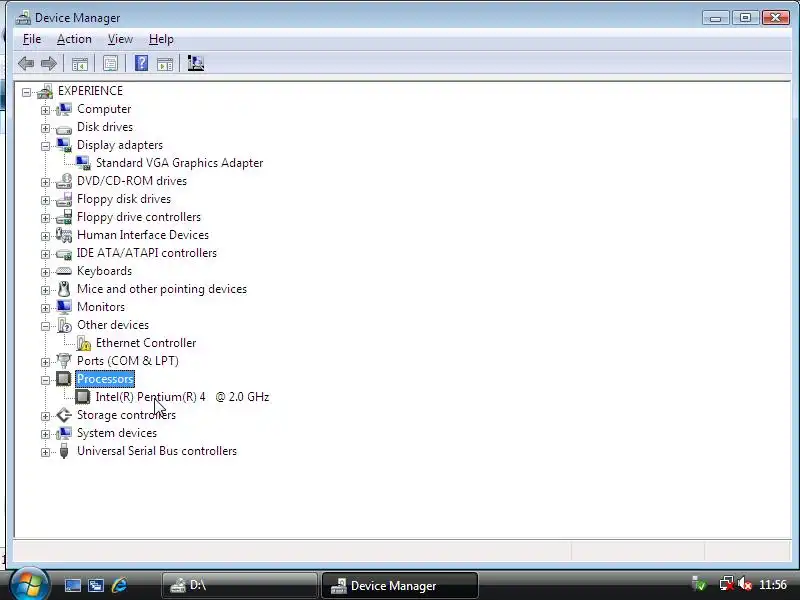The image size is (800, 600).
Task: Click the Disk drives icon
Action: [x=64, y=129]
